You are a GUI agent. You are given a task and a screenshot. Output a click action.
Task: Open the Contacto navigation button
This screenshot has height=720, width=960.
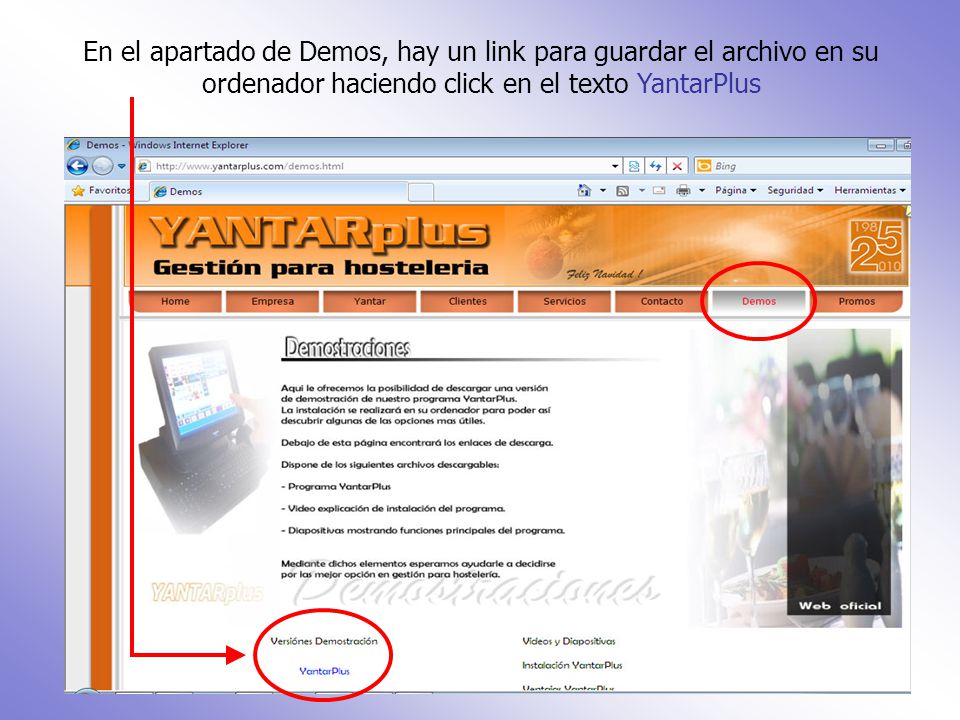pos(662,301)
